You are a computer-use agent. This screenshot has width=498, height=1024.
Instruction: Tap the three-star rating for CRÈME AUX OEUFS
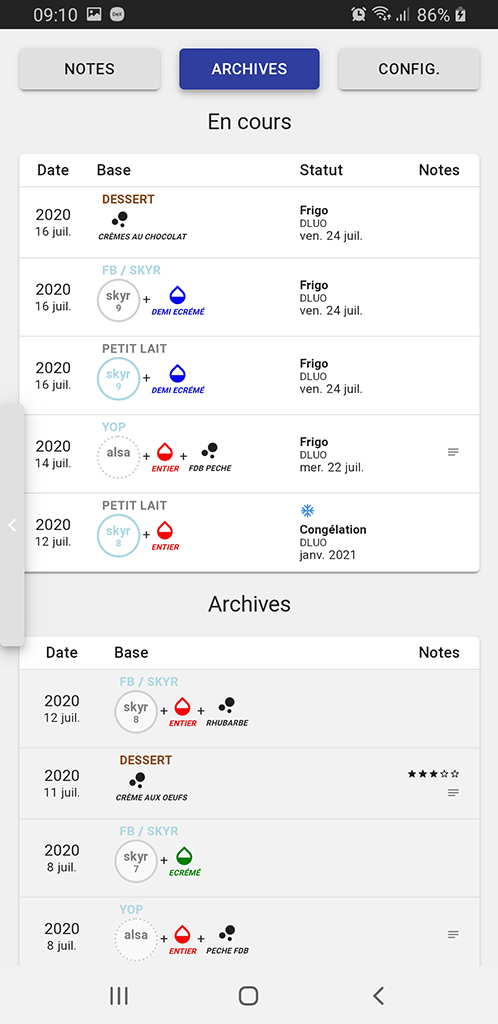click(x=433, y=774)
